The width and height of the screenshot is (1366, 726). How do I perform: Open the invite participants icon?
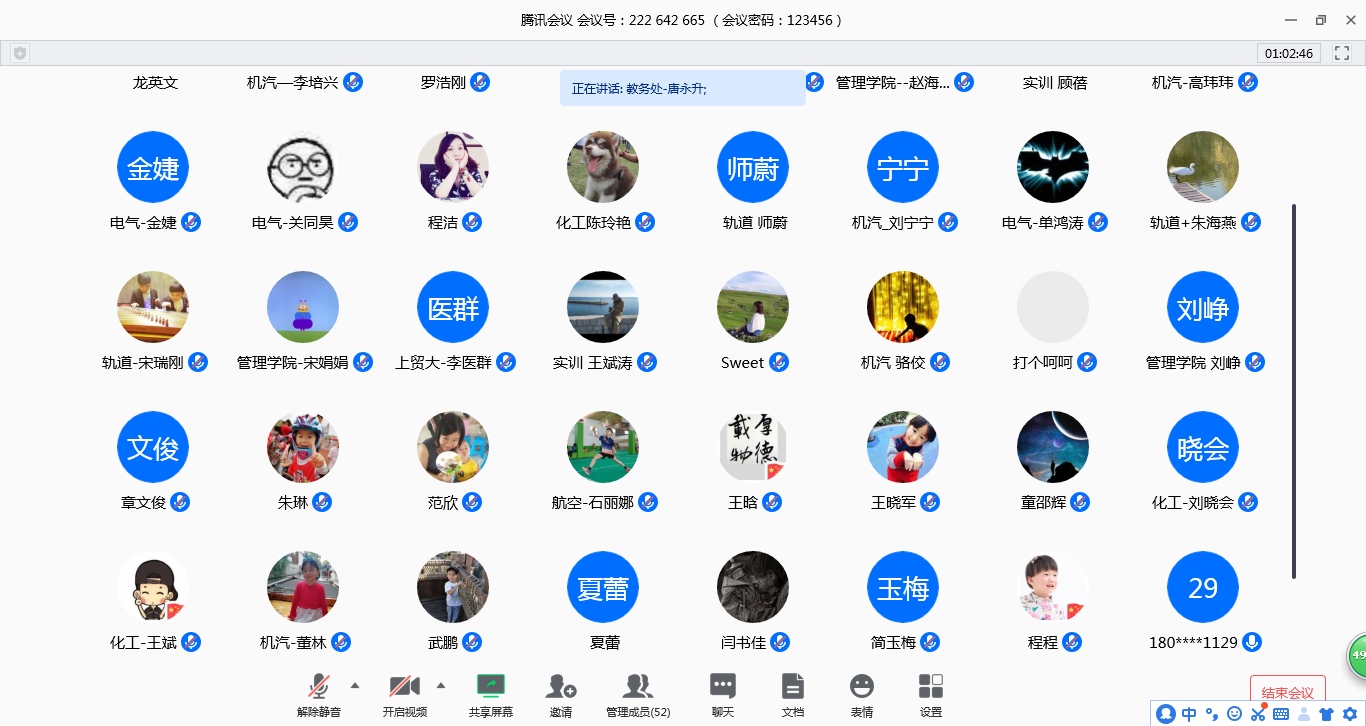[x=561, y=687]
